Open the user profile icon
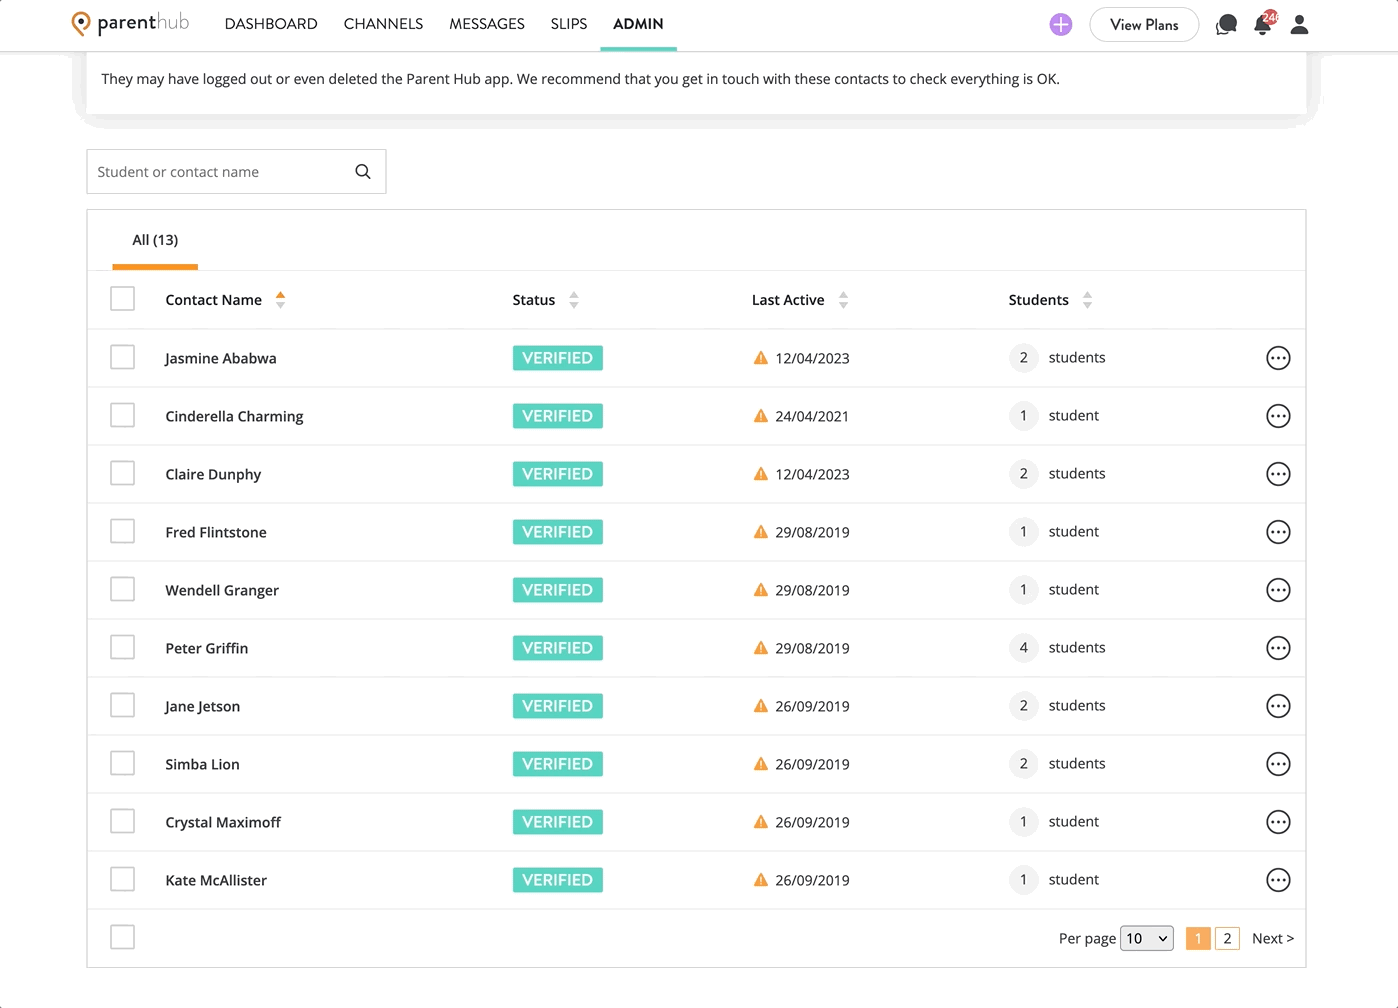The width and height of the screenshot is (1398, 1008). pos(1299,24)
